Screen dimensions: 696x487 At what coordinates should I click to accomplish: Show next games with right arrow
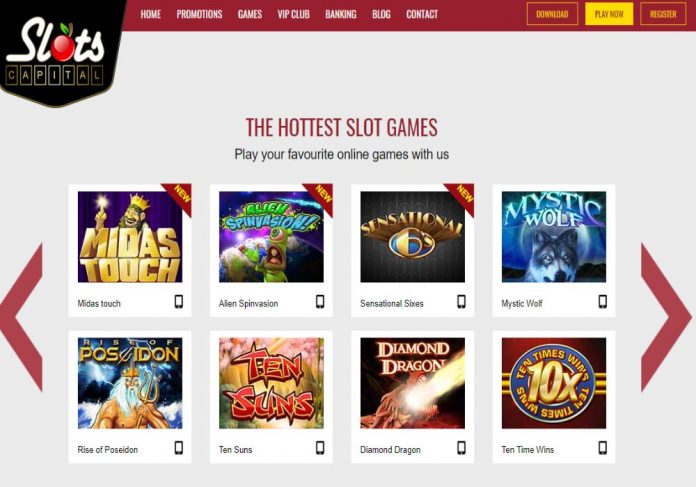point(666,317)
